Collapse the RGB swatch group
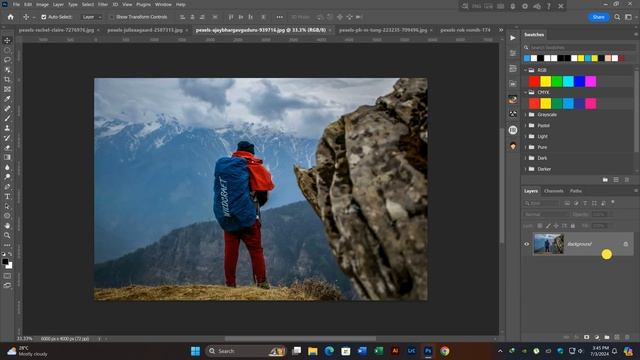Screen dimensions: 640x360 [525, 70]
